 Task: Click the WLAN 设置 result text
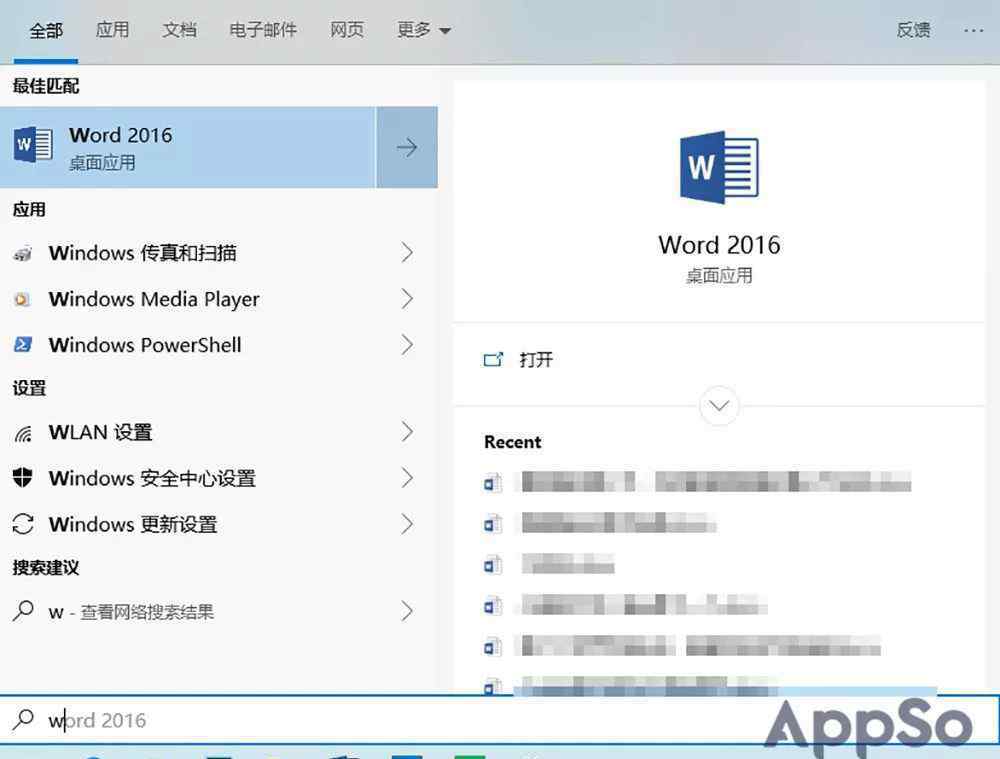click(x=100, y=432)
